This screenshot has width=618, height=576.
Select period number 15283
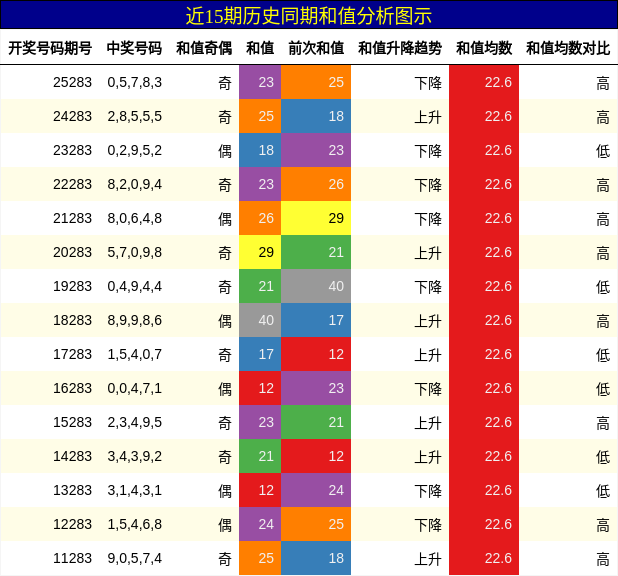[73, 422]
